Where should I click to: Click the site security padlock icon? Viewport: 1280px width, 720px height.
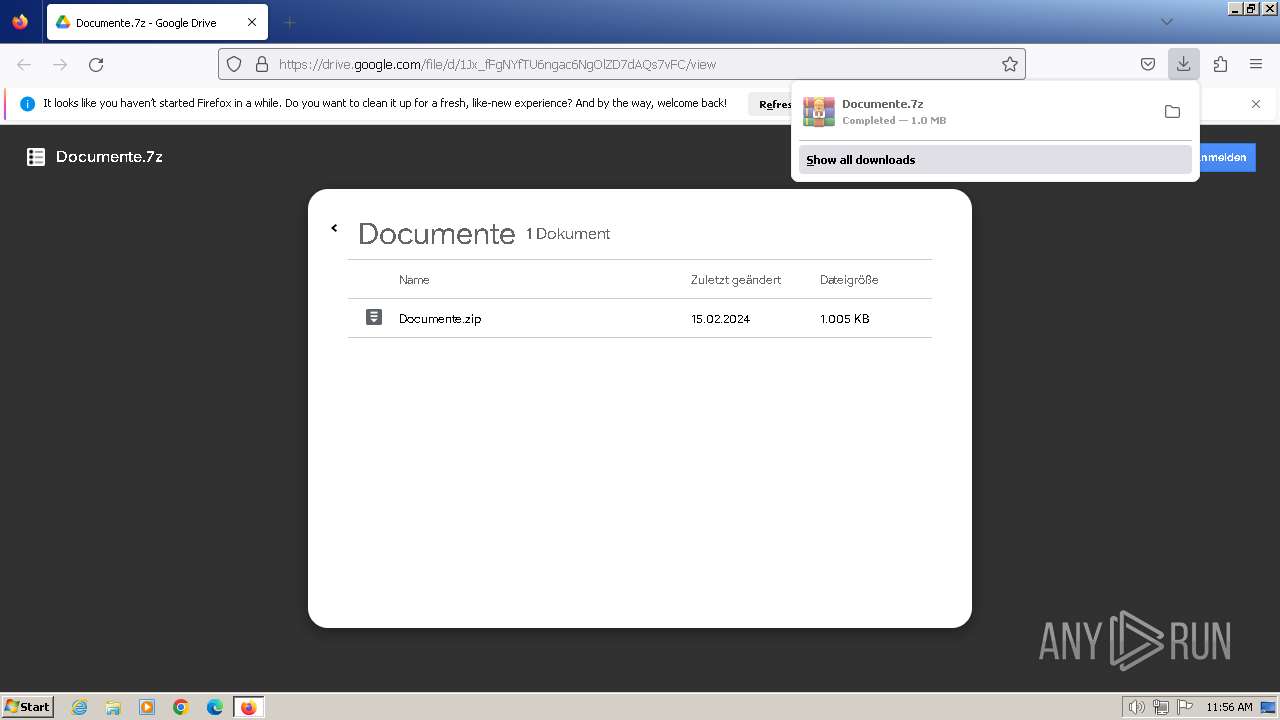pos(262,64)
